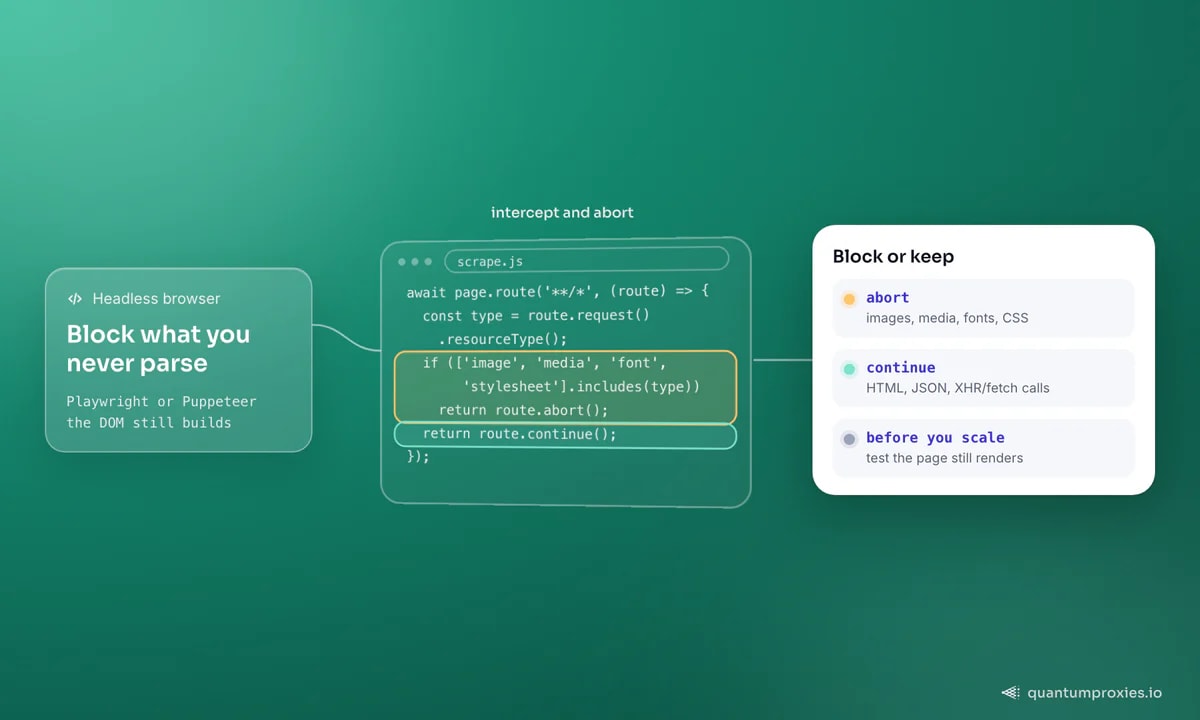Click the orange dot next to abort

[849, 299]
